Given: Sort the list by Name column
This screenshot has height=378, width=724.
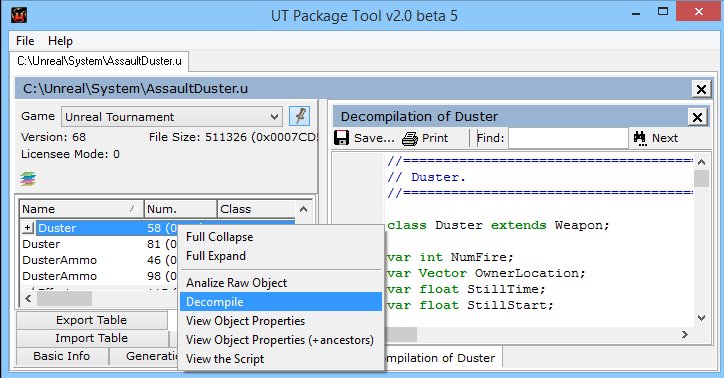Looking at the screenshot, I should tap(81, 209).
